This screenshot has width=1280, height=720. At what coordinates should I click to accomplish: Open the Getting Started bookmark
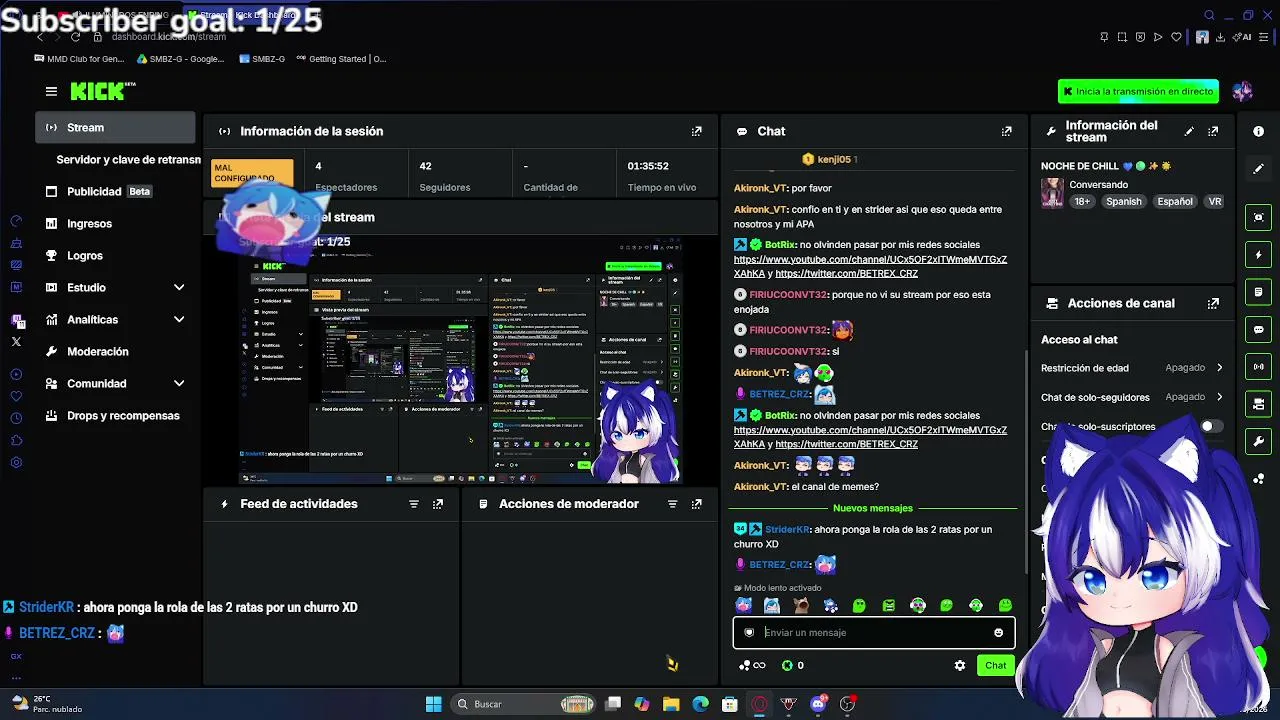click(x=339, y=59)
